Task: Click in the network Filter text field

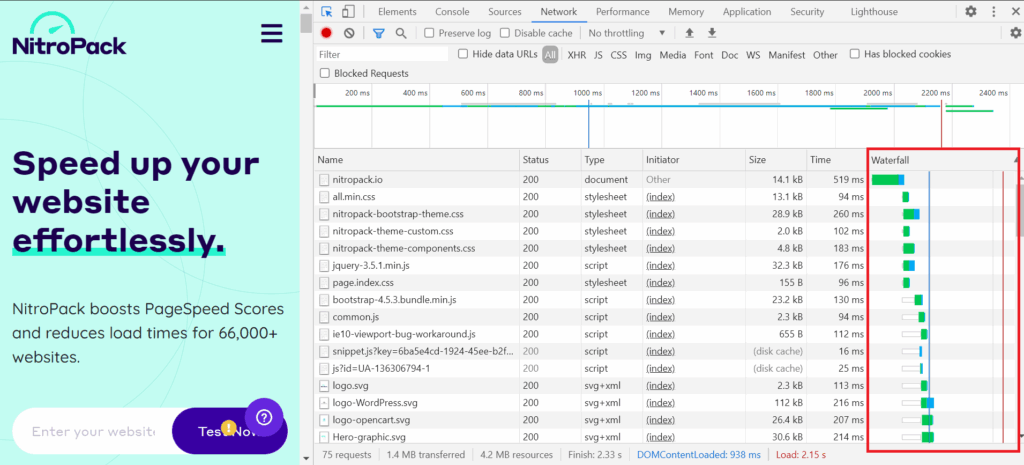Action: (x=382, y=54)
